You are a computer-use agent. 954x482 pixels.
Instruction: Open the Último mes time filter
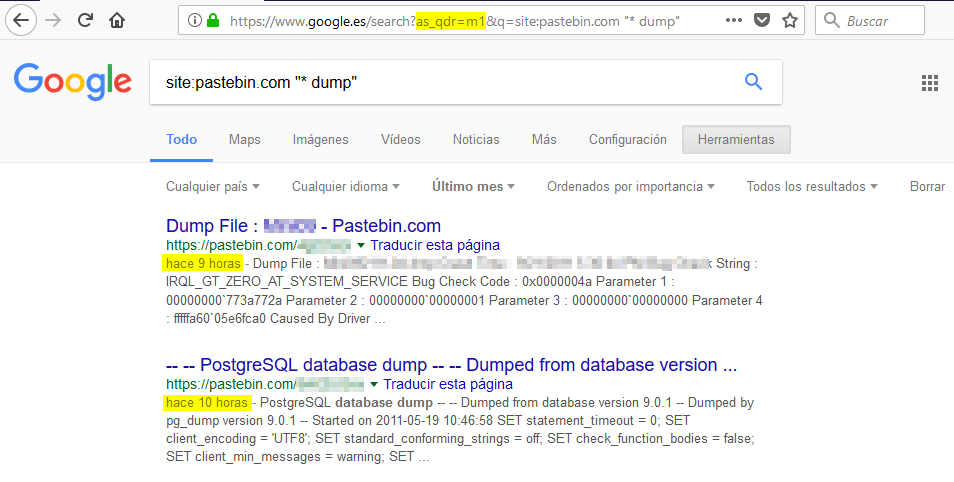click(x=473, y=186)
